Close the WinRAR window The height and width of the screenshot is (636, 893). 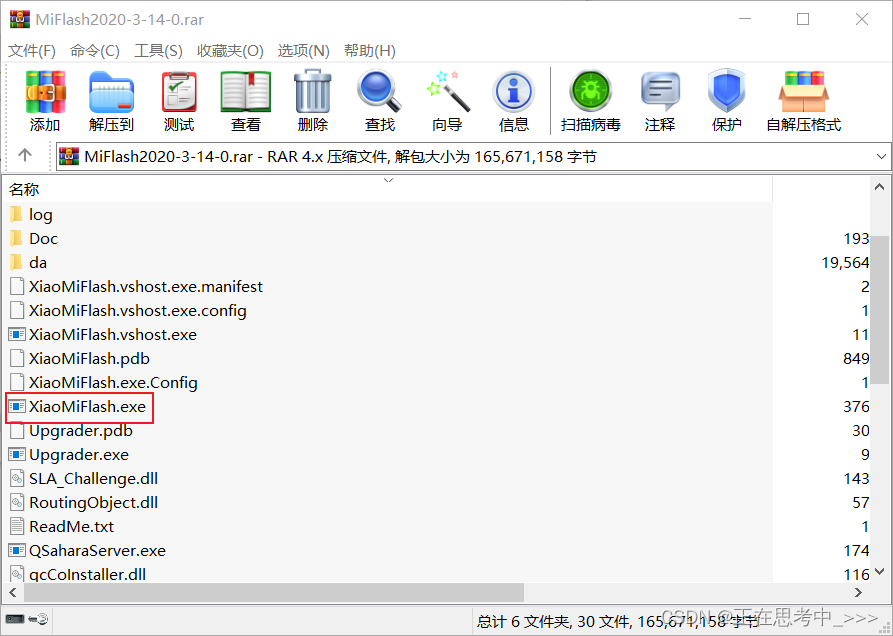[862, 19]
